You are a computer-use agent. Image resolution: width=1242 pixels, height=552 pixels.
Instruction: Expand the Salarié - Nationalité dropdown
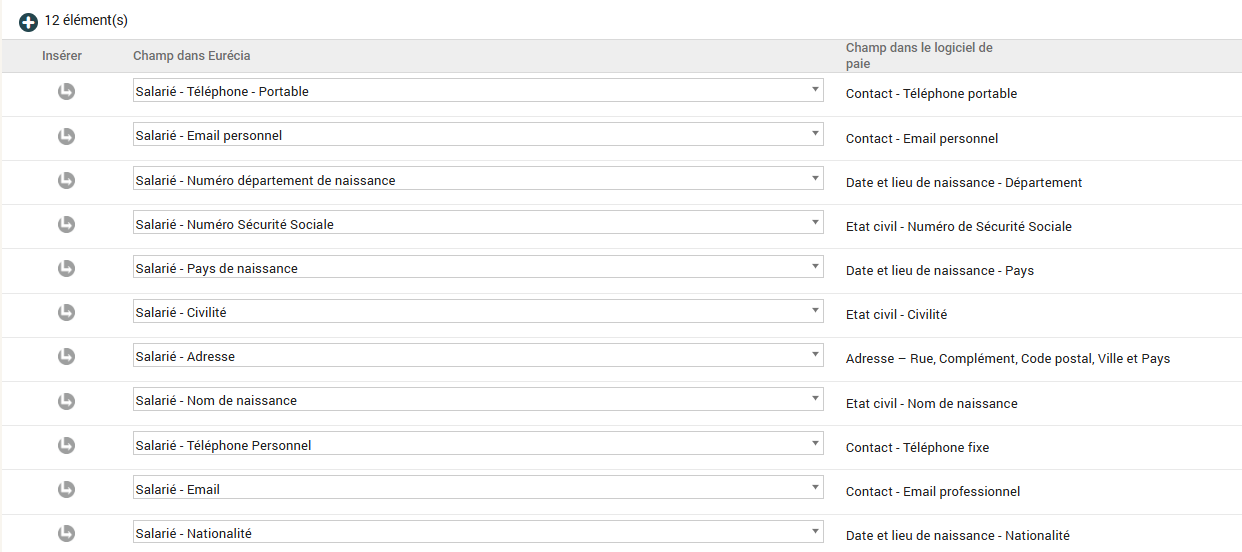point(478,533)
